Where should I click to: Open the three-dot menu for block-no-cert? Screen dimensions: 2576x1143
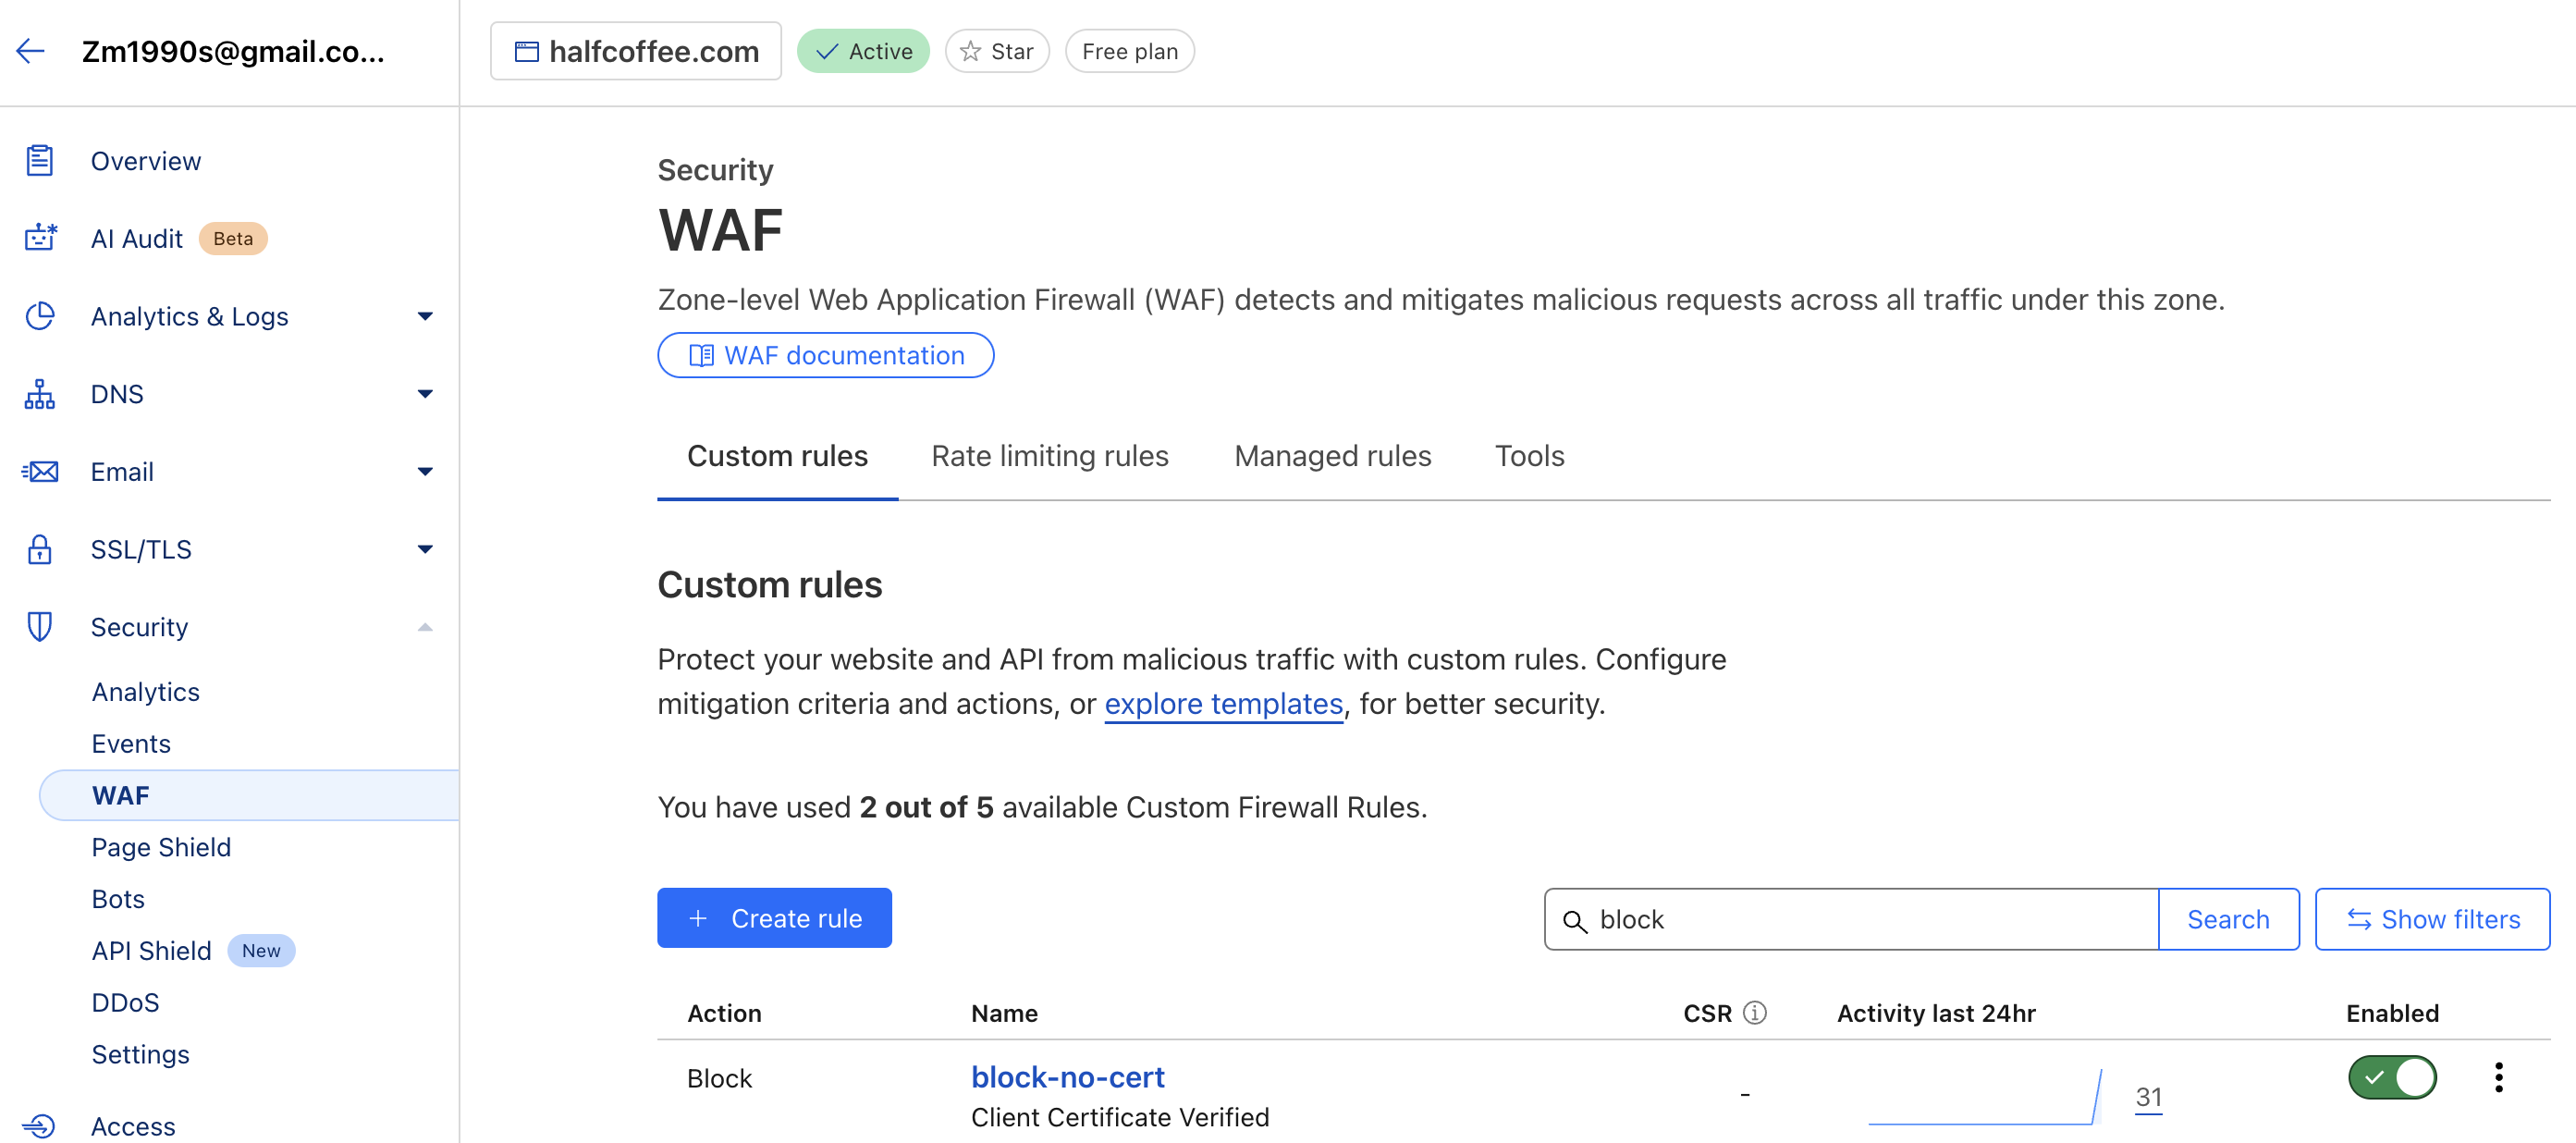[2498, 1077]
